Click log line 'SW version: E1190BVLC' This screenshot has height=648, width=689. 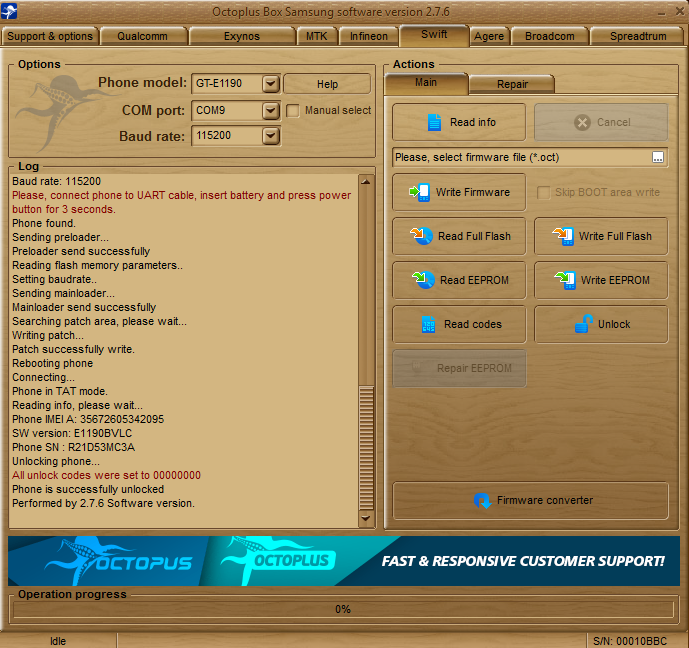[72, 433]
